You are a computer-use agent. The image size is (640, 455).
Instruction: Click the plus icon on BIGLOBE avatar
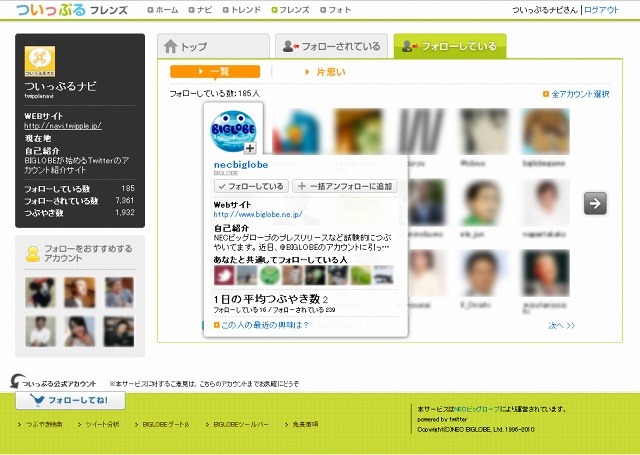(x=250, y=148)
